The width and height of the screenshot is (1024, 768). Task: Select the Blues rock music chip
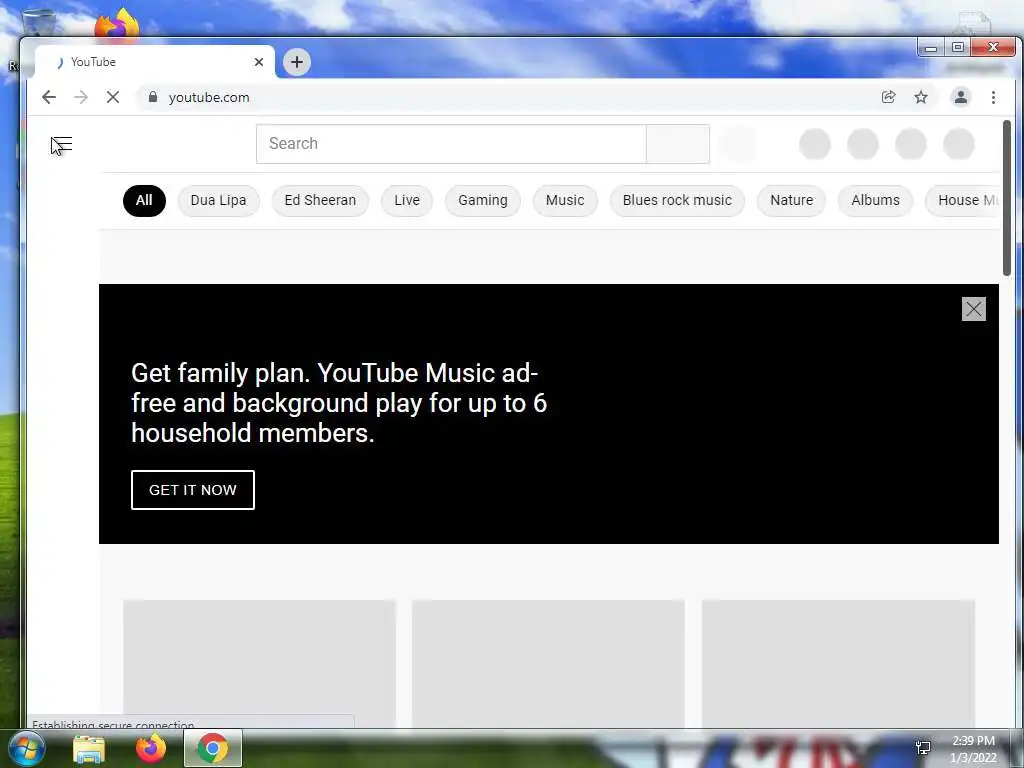pos(677,200)
